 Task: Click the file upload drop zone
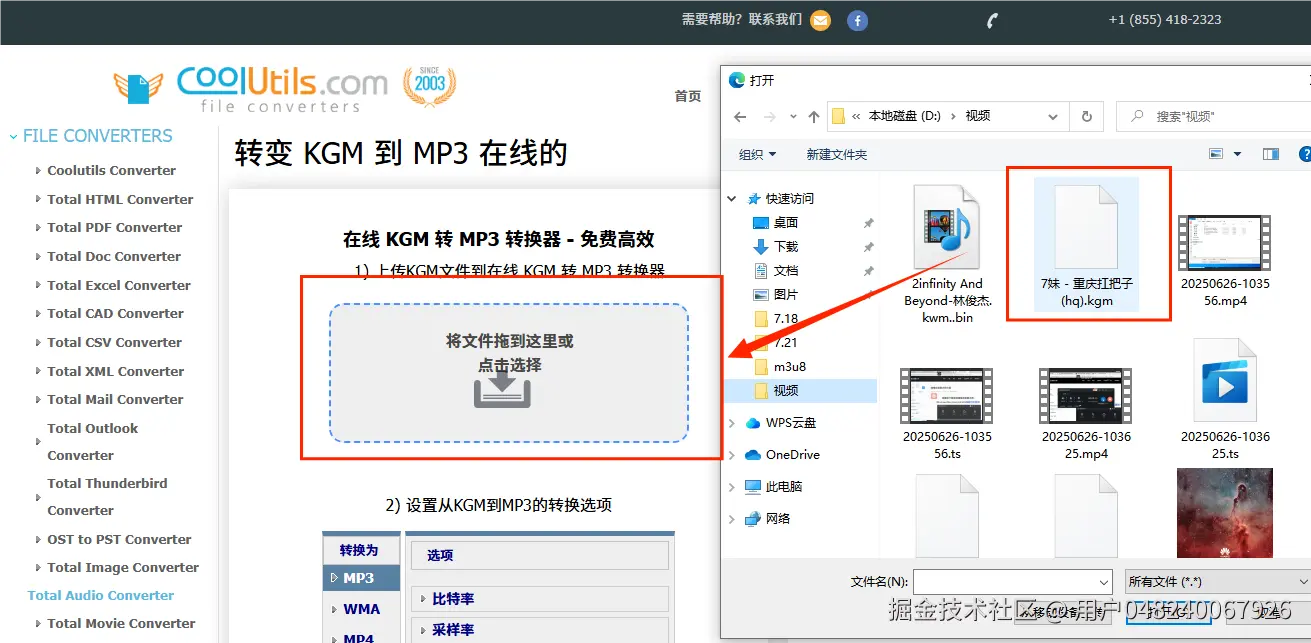click(x=509, y=373)
